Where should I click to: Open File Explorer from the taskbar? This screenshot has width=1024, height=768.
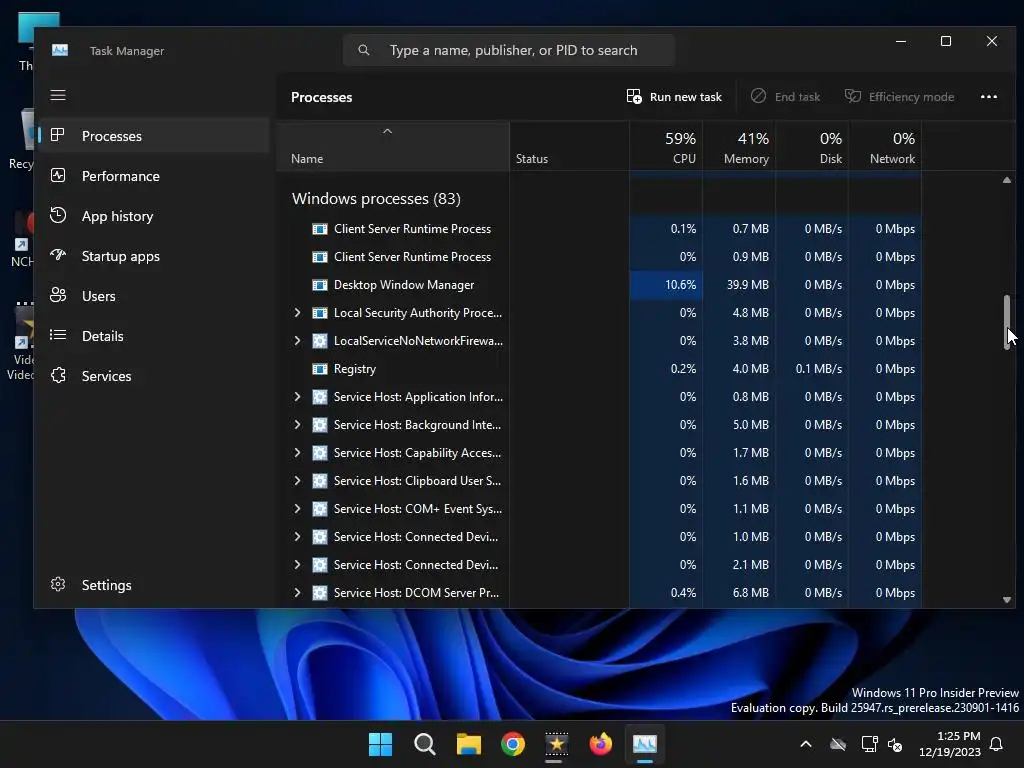(468, 744)
